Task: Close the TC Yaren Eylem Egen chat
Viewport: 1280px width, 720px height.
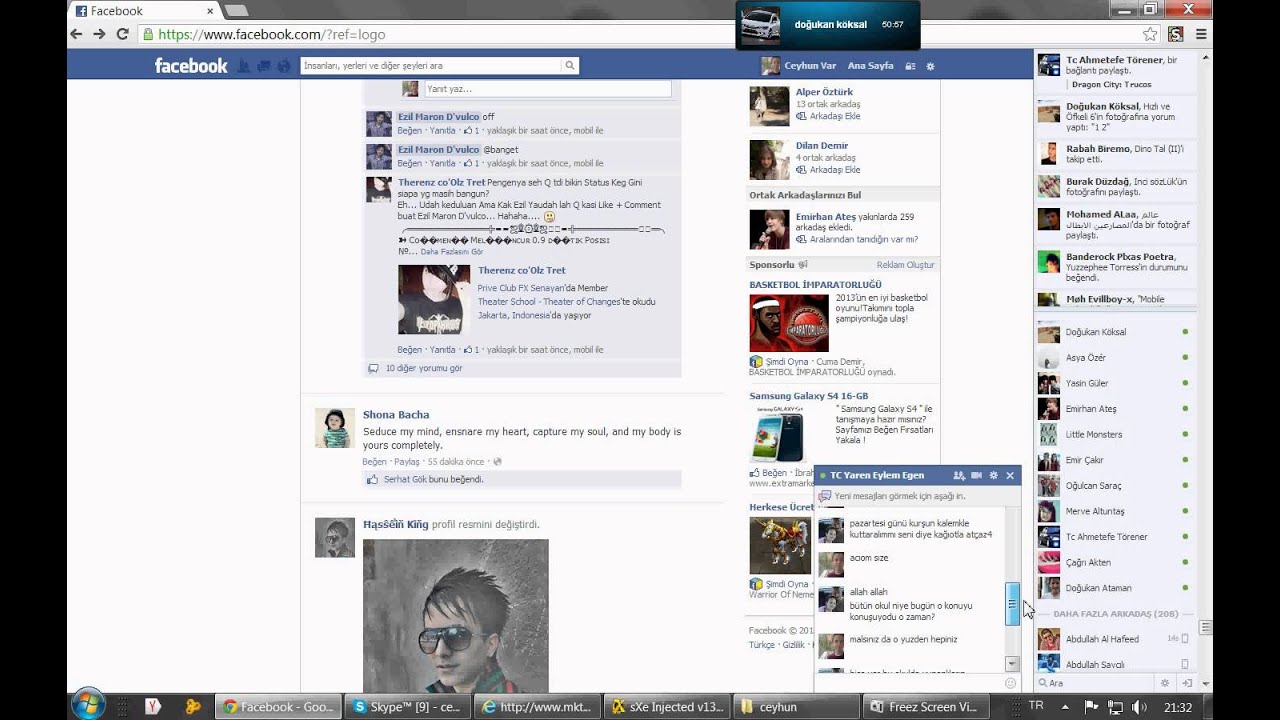Action: [x=1010, y=476]
